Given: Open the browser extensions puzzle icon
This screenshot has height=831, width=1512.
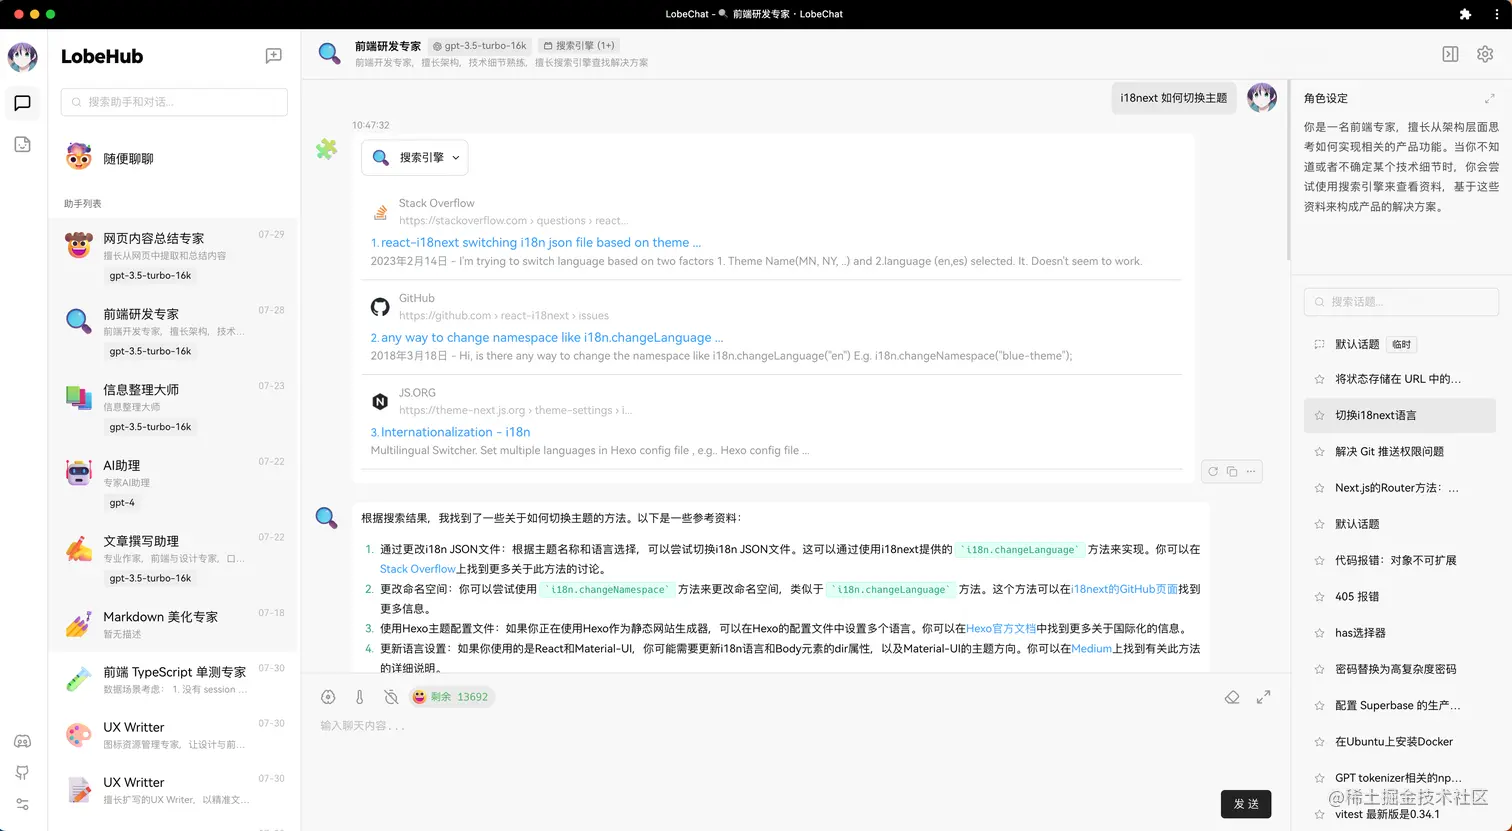Looking at the screenshot, I should (1465, 14).
